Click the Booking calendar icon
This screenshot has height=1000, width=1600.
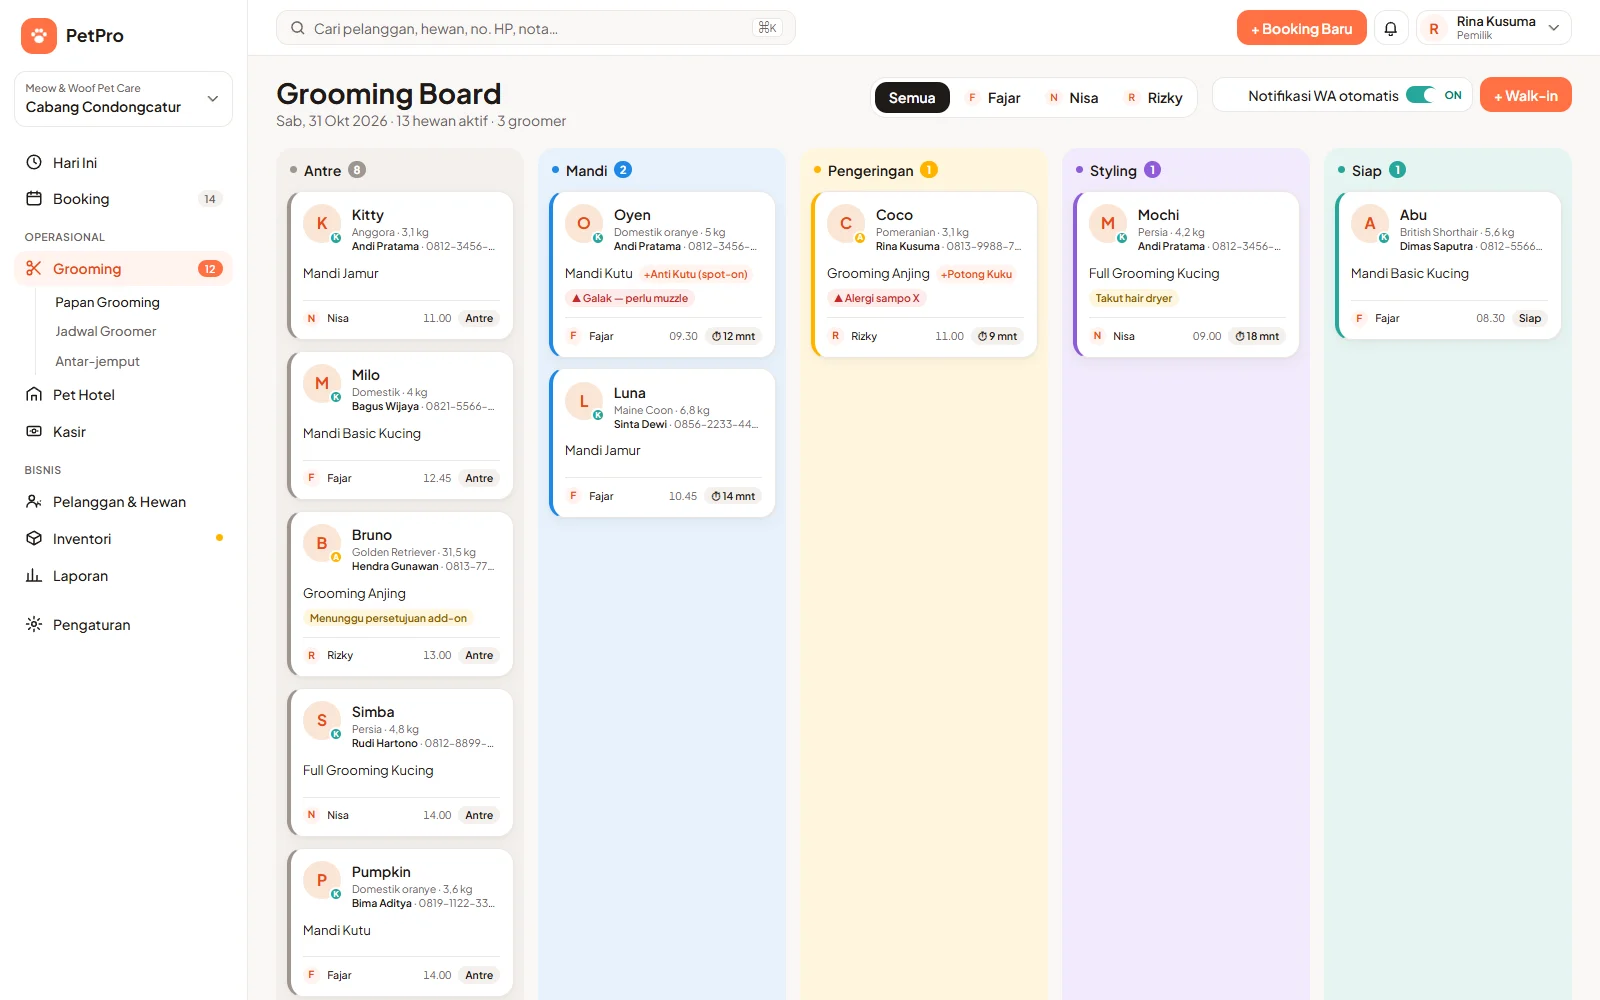pyautogui.click(x=34, y=199)
